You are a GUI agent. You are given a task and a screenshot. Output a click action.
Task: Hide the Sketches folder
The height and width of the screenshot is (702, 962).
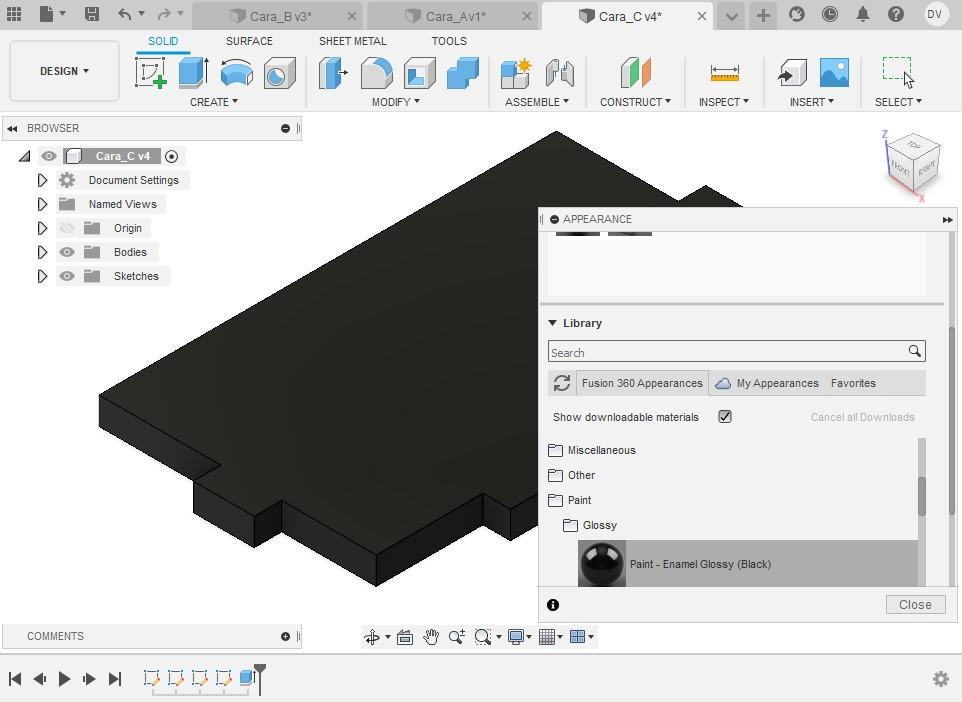coord(67,276)
